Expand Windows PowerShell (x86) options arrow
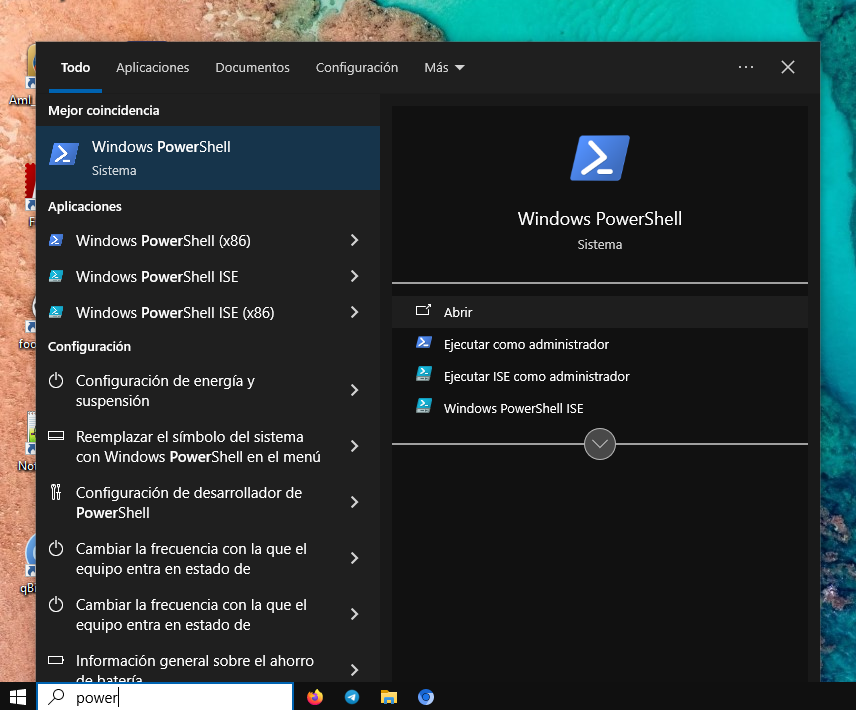The width and height of the screenshot is (856, 710). pyautogui.click(x=354, y=240)
